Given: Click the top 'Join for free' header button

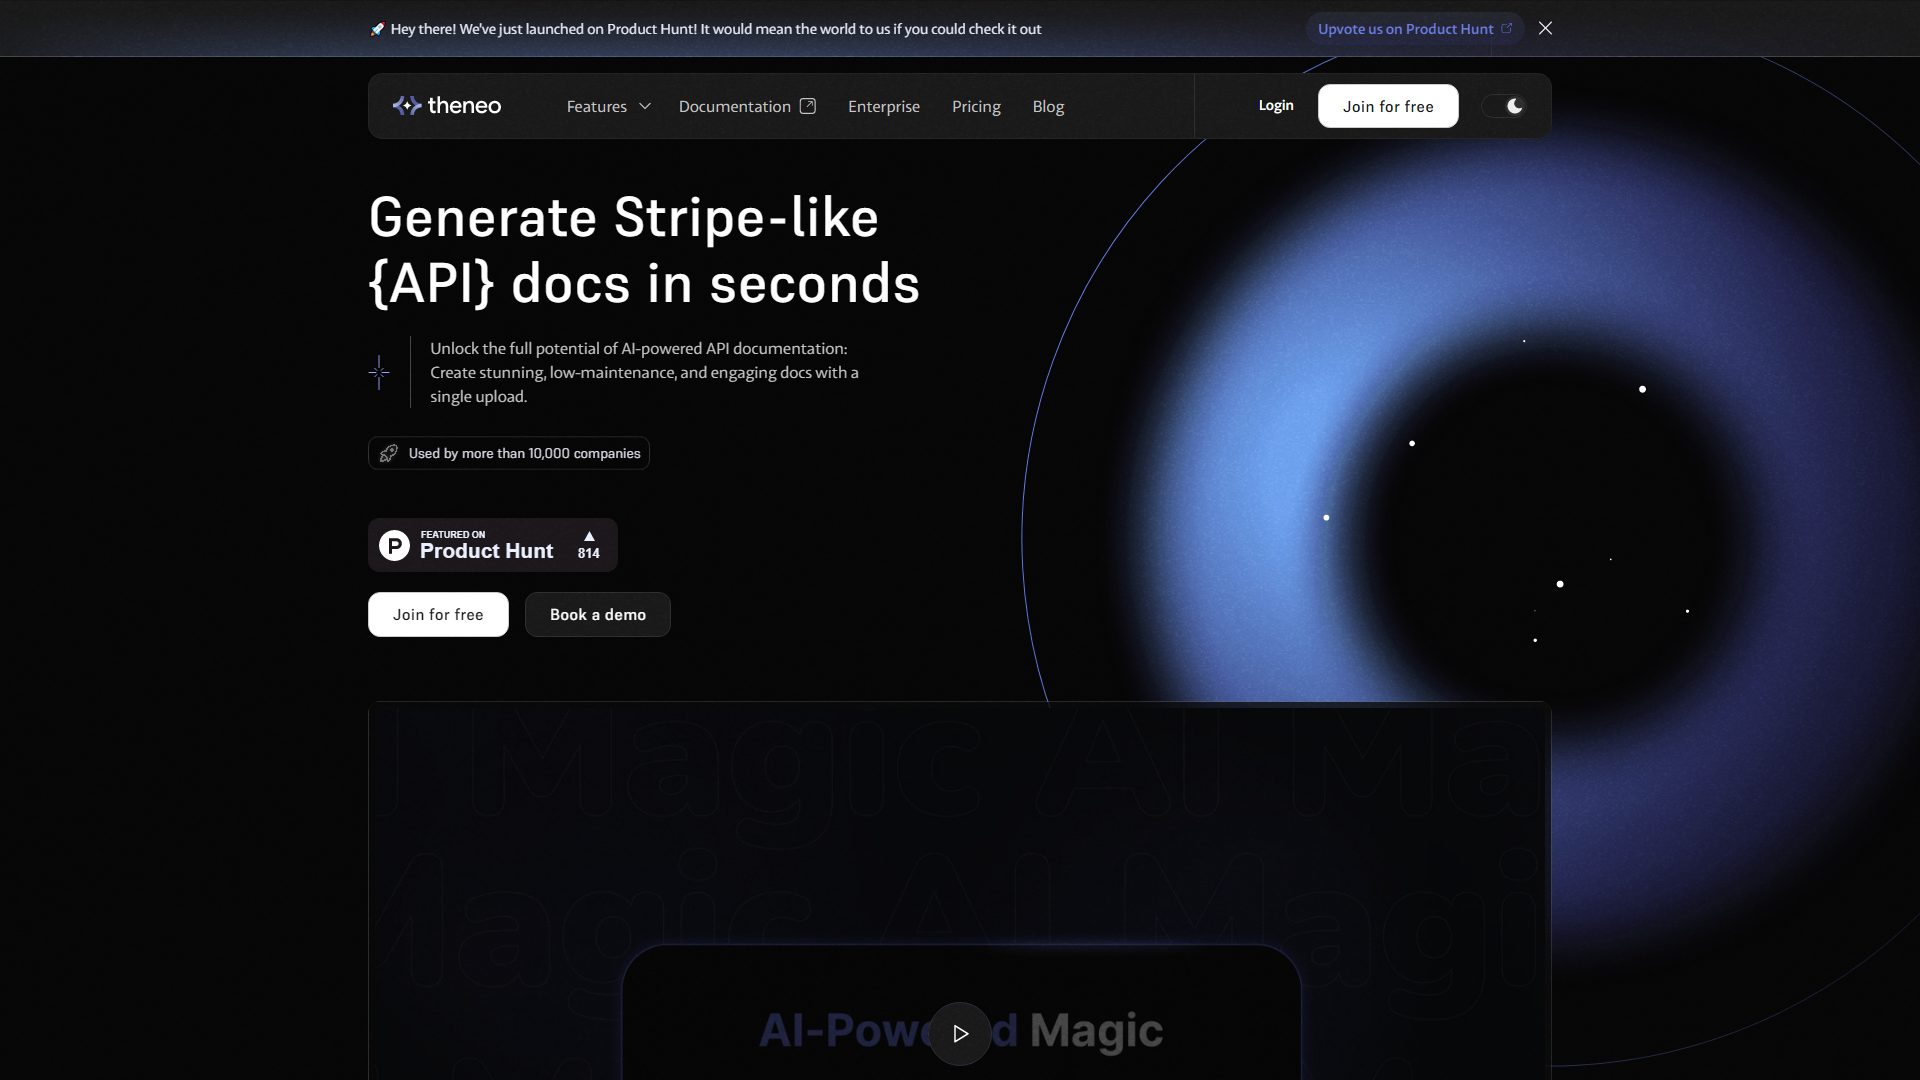Looking at the screenshot, I should pos(1389,105).
